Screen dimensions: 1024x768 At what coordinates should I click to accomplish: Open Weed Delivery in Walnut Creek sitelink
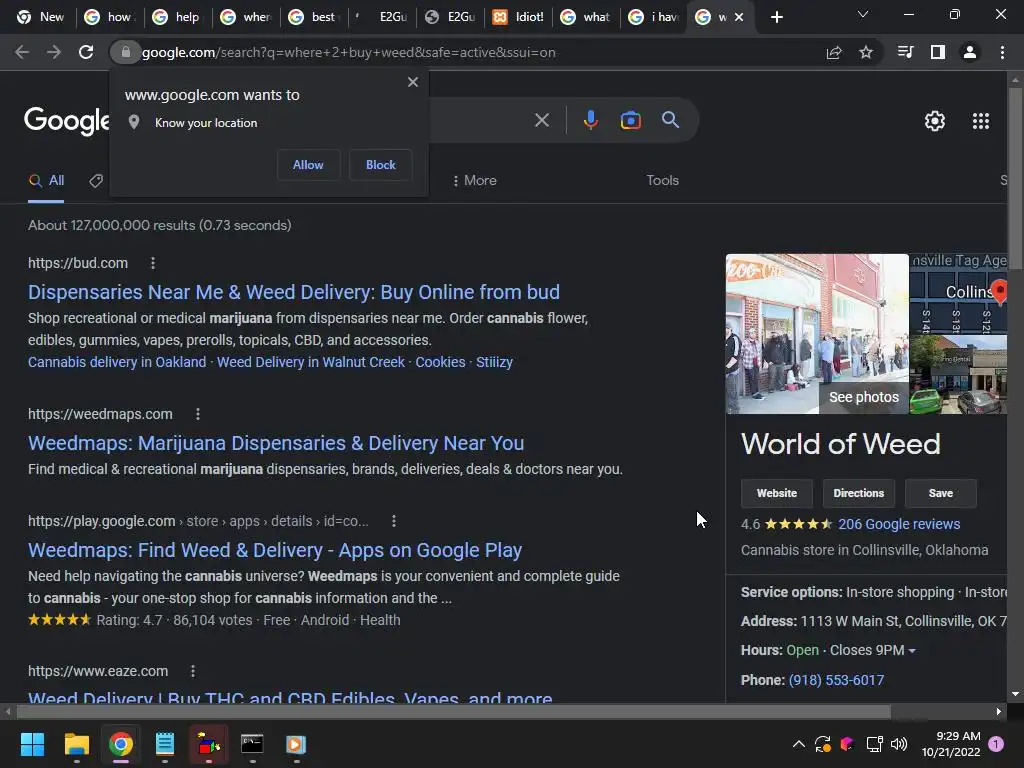311,362
